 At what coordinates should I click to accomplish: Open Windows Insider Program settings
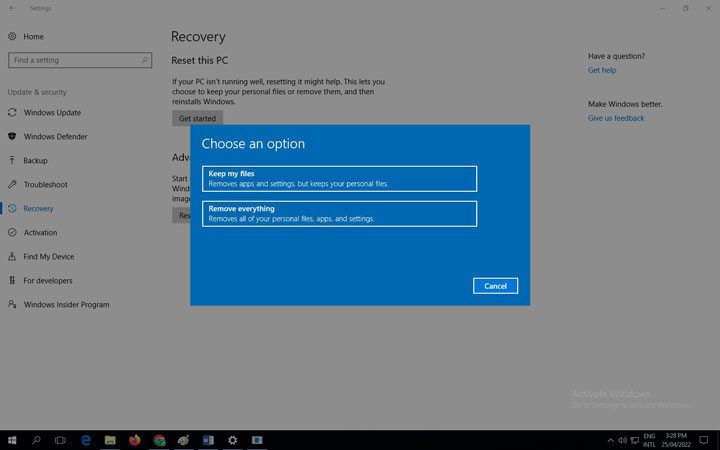(67, 304)
